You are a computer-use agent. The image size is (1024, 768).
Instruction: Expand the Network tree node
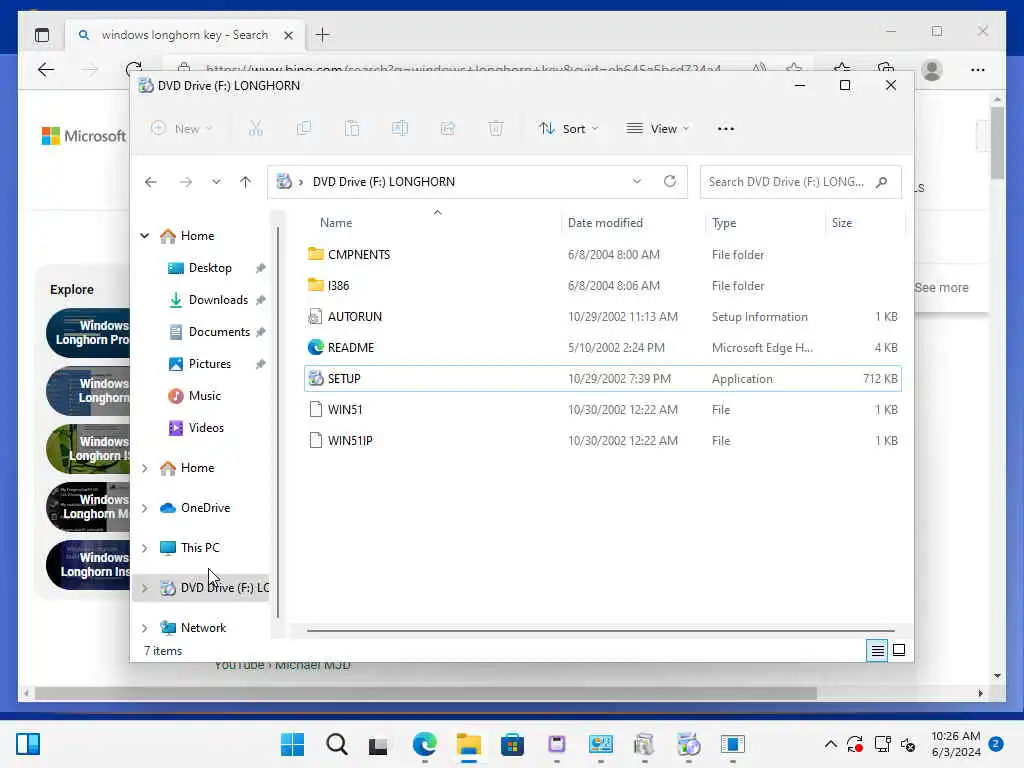145,628
